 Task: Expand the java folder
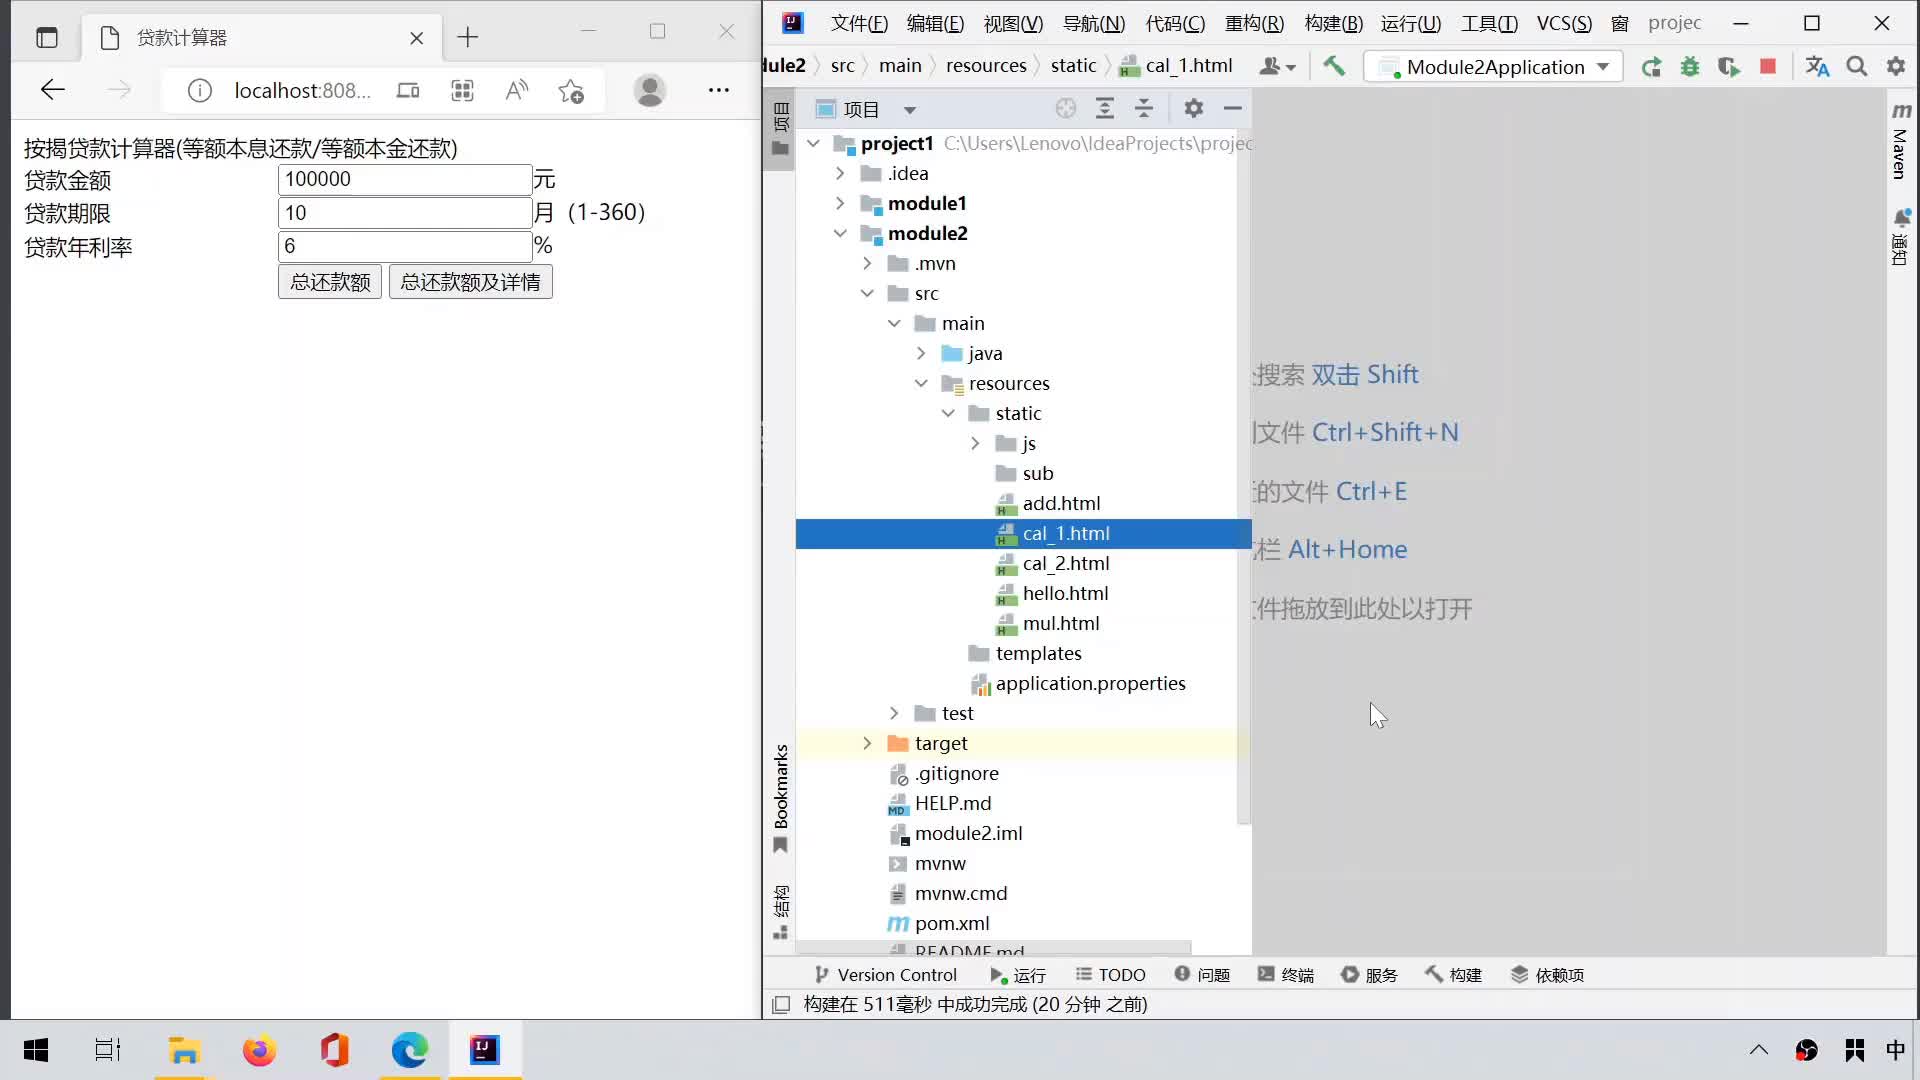tap(921, 353)
